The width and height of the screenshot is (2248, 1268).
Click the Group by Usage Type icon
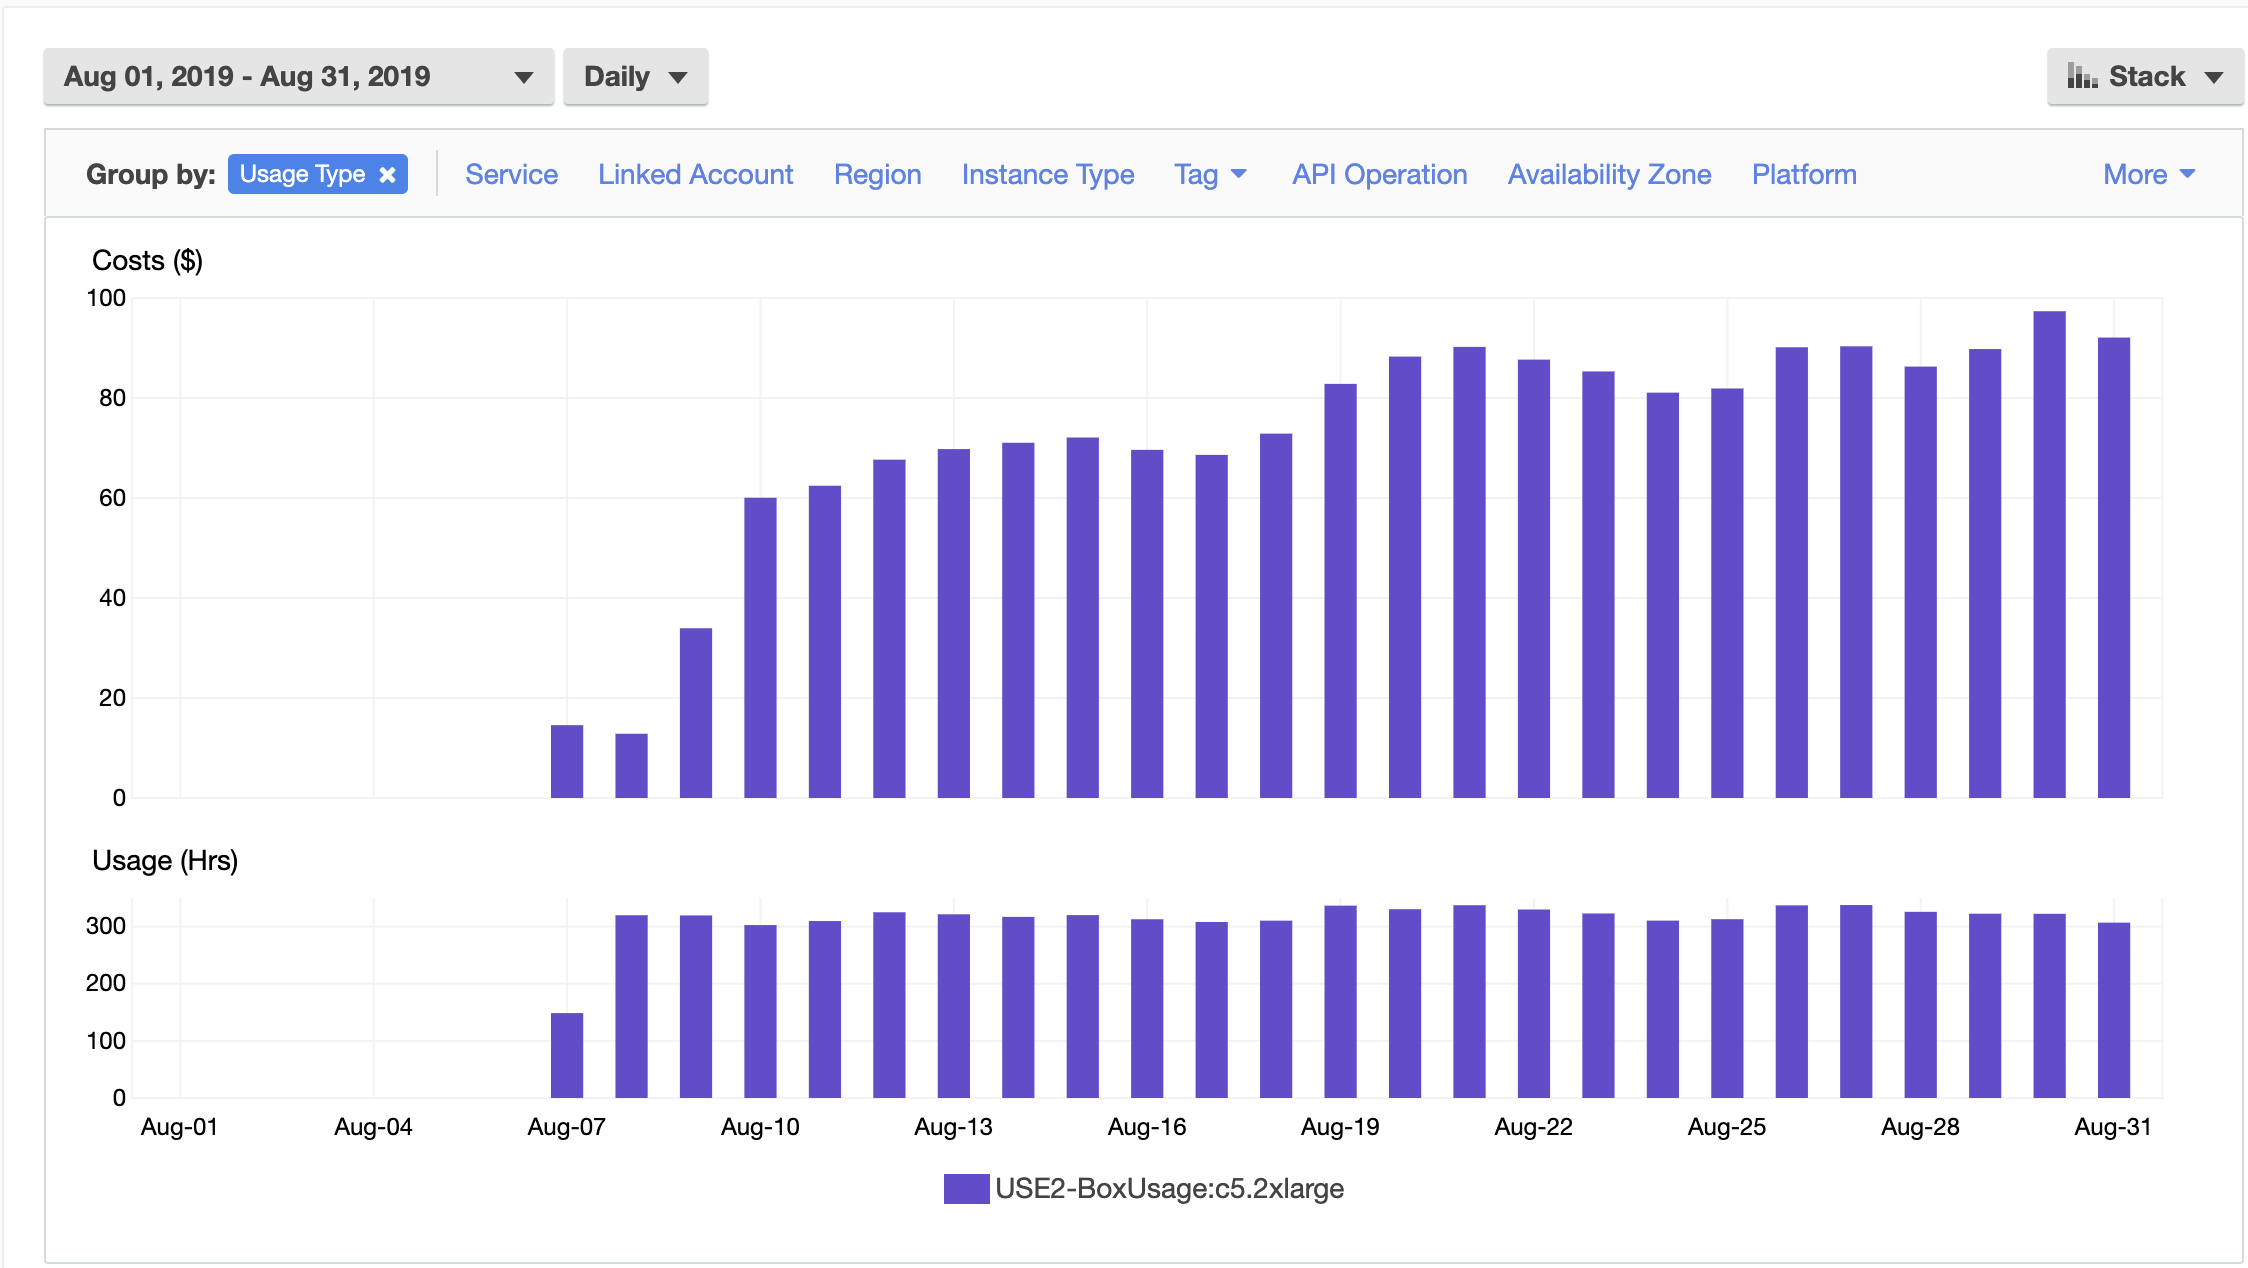317,173
